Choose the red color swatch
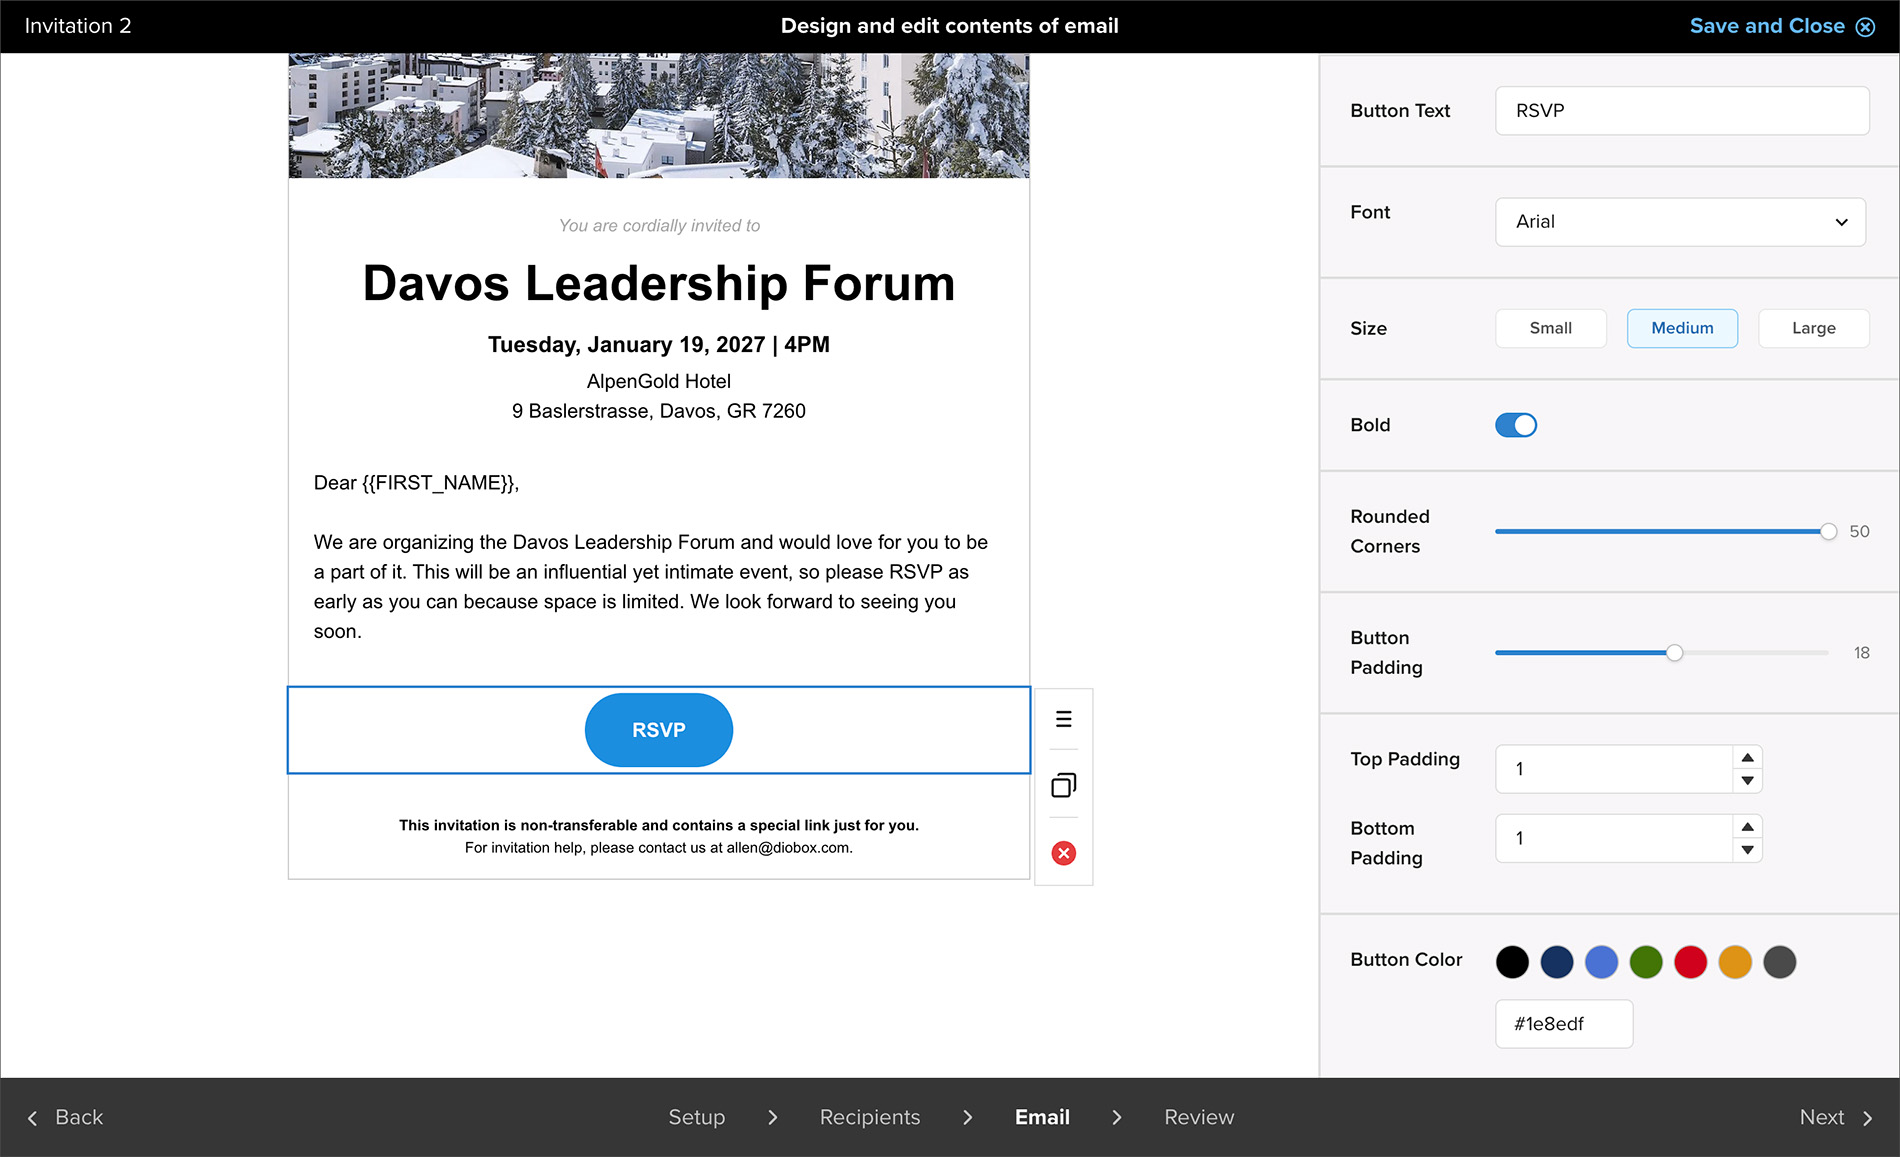 click(1690, 962)
